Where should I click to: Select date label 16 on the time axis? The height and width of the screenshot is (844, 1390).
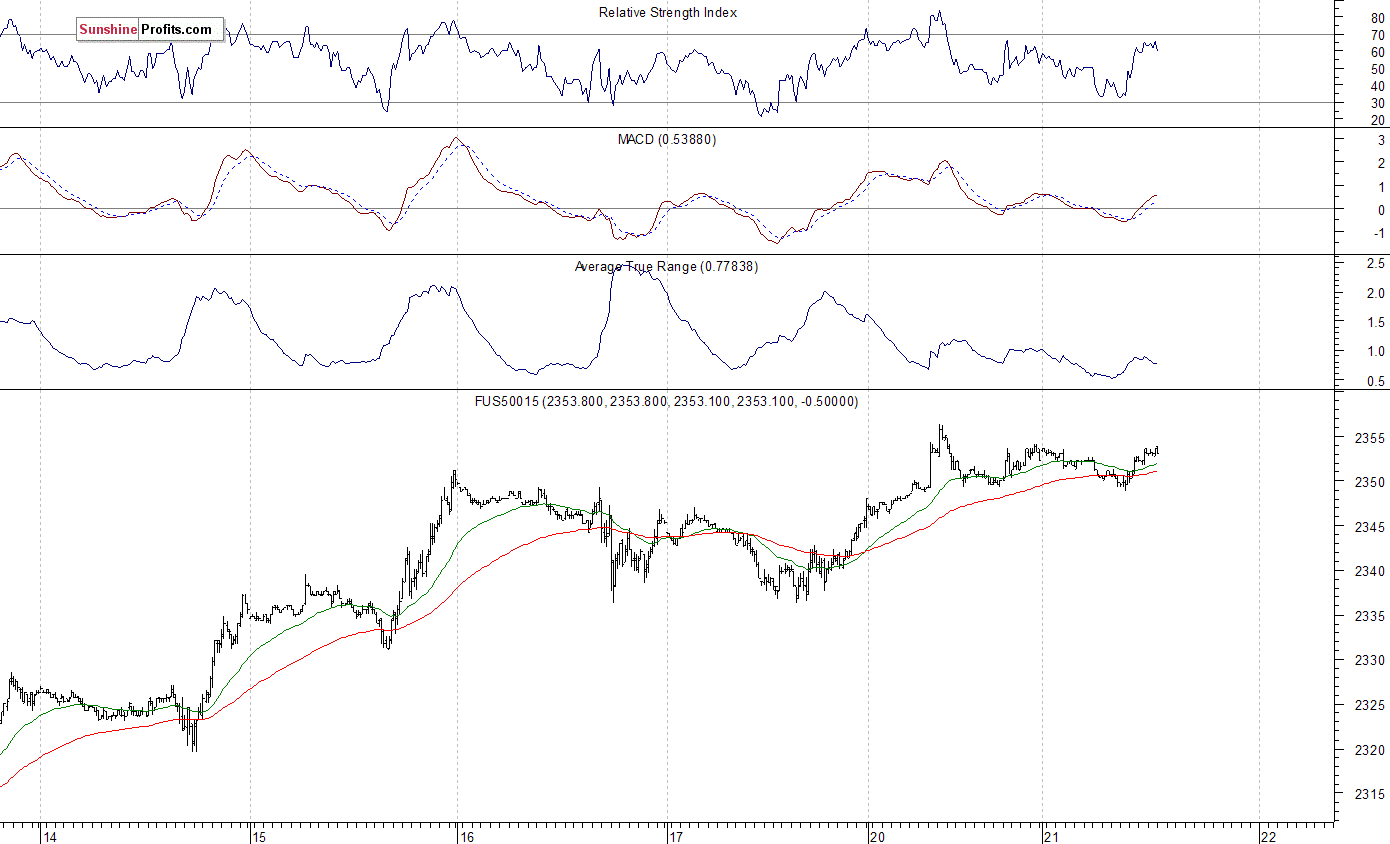click(x=466, y=836)
